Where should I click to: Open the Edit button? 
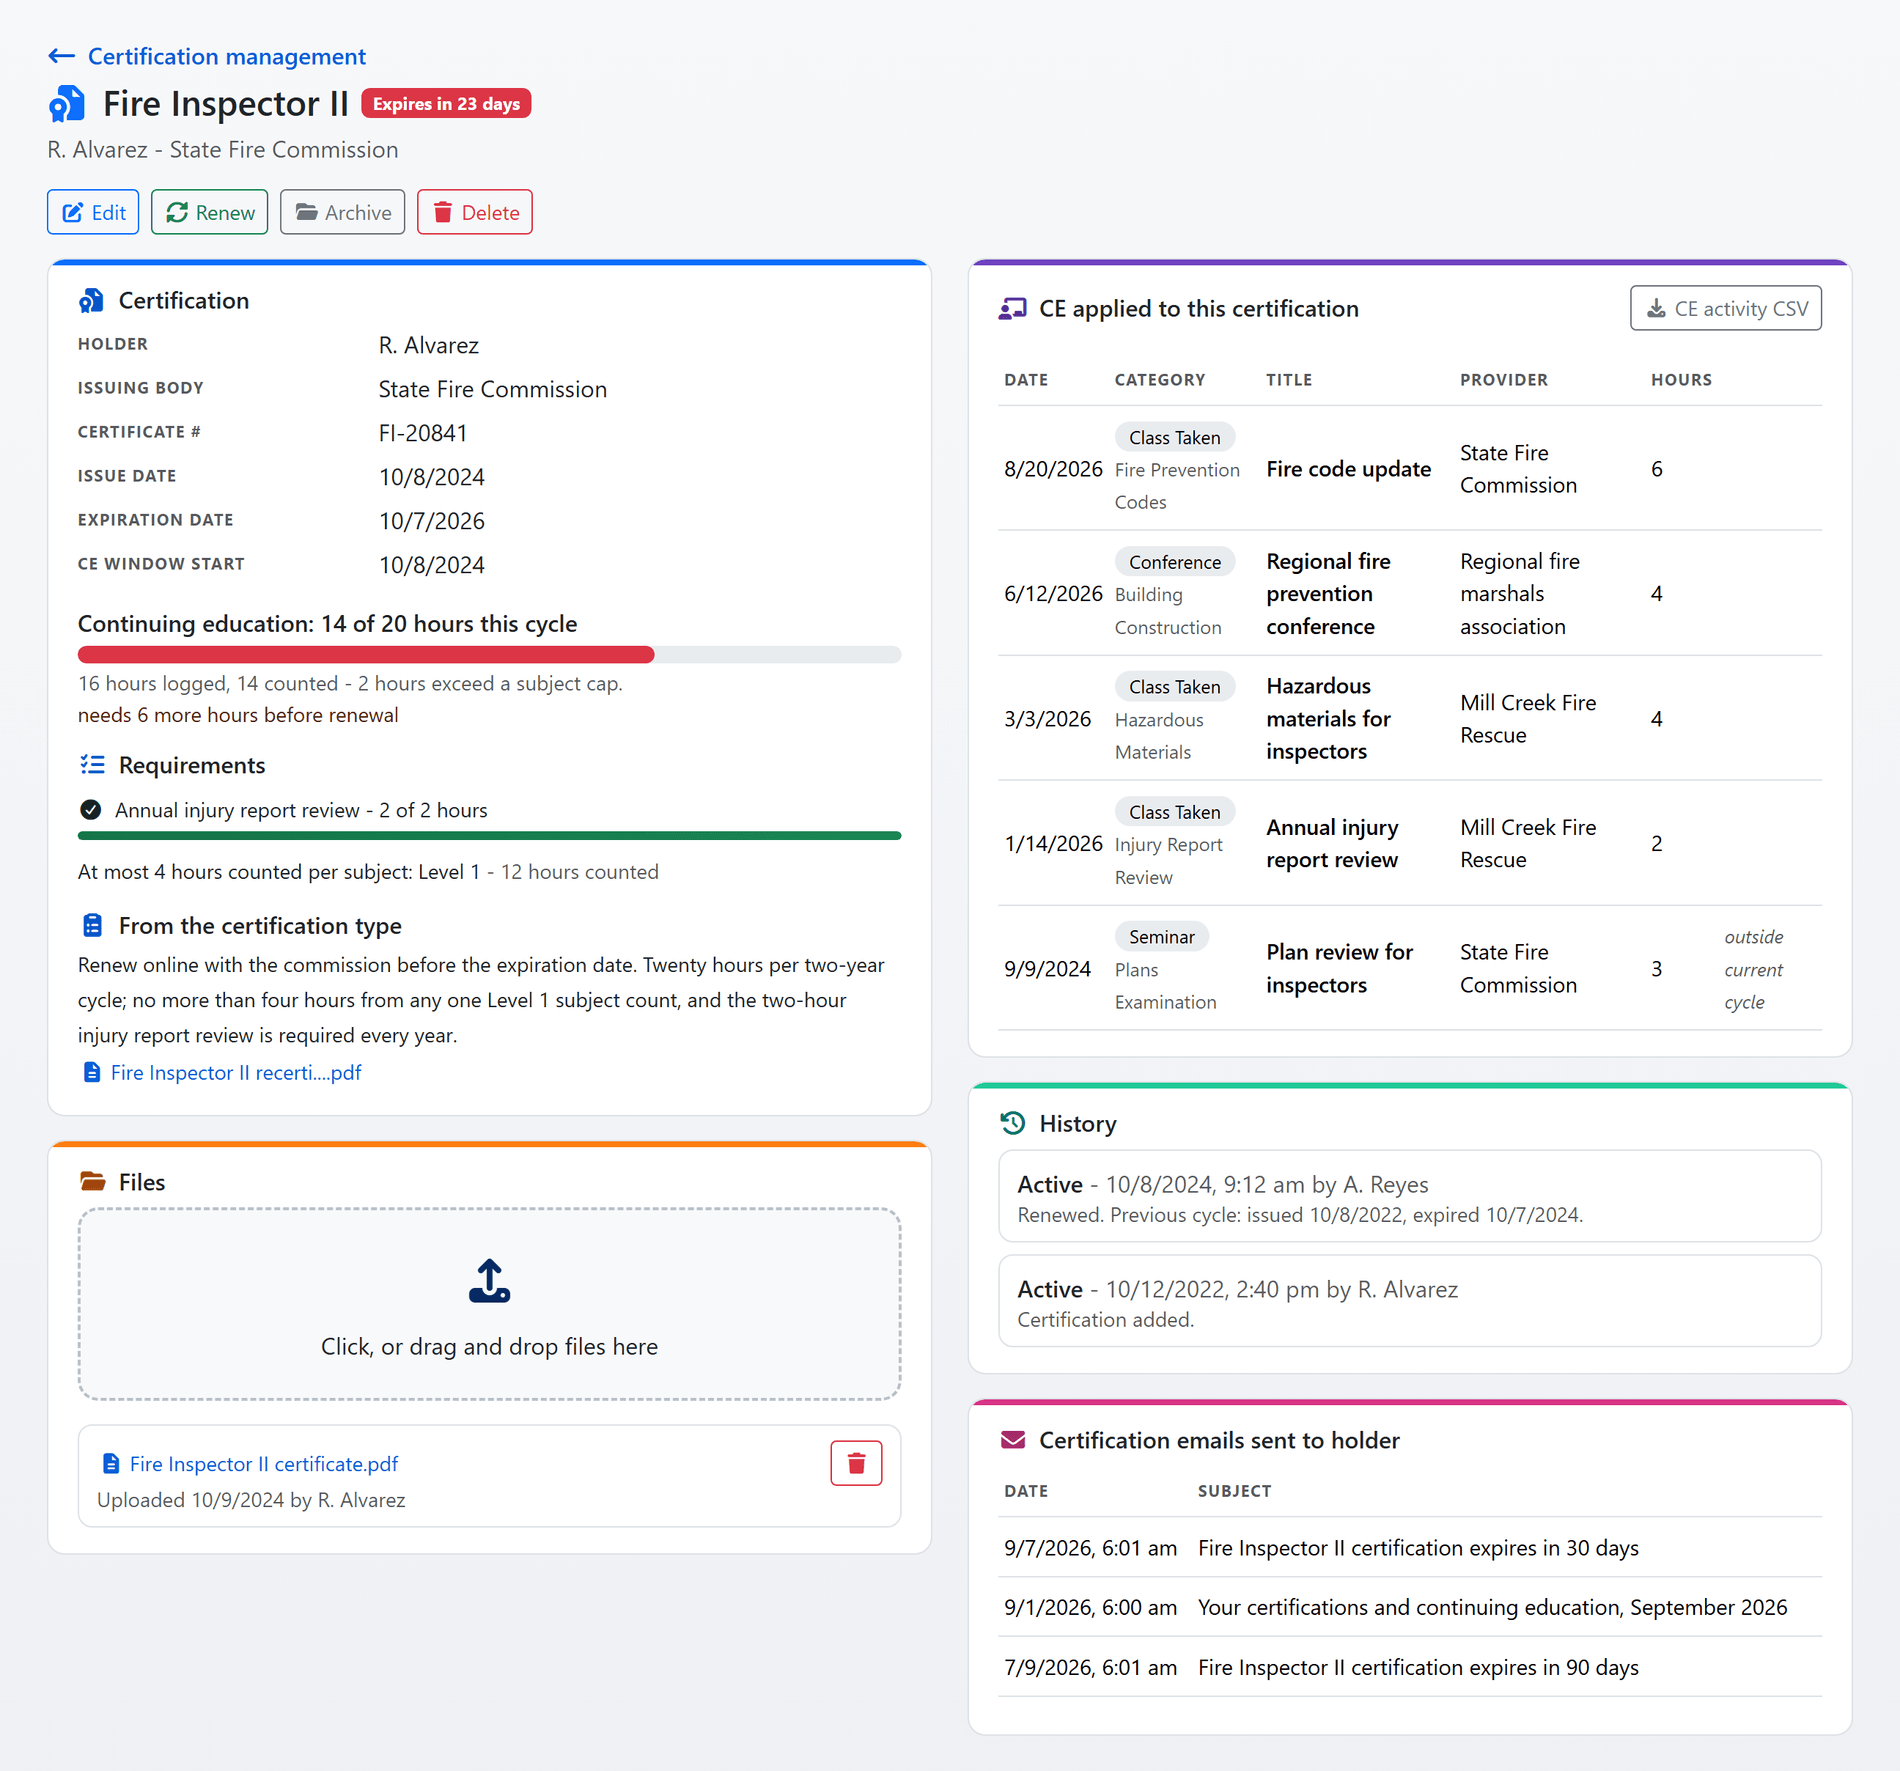[x=93, y=212]
